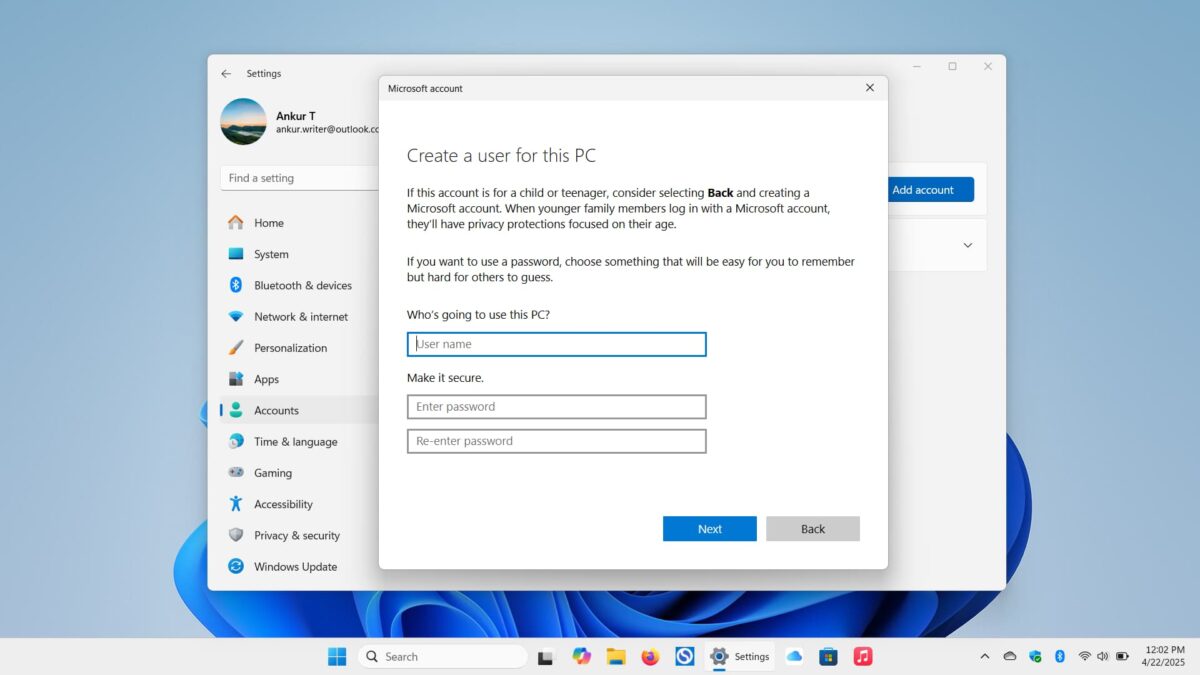Open Privacy & security settings
Screen dimensions: 1200x675
pyautogui.click(x=299, y=535)
